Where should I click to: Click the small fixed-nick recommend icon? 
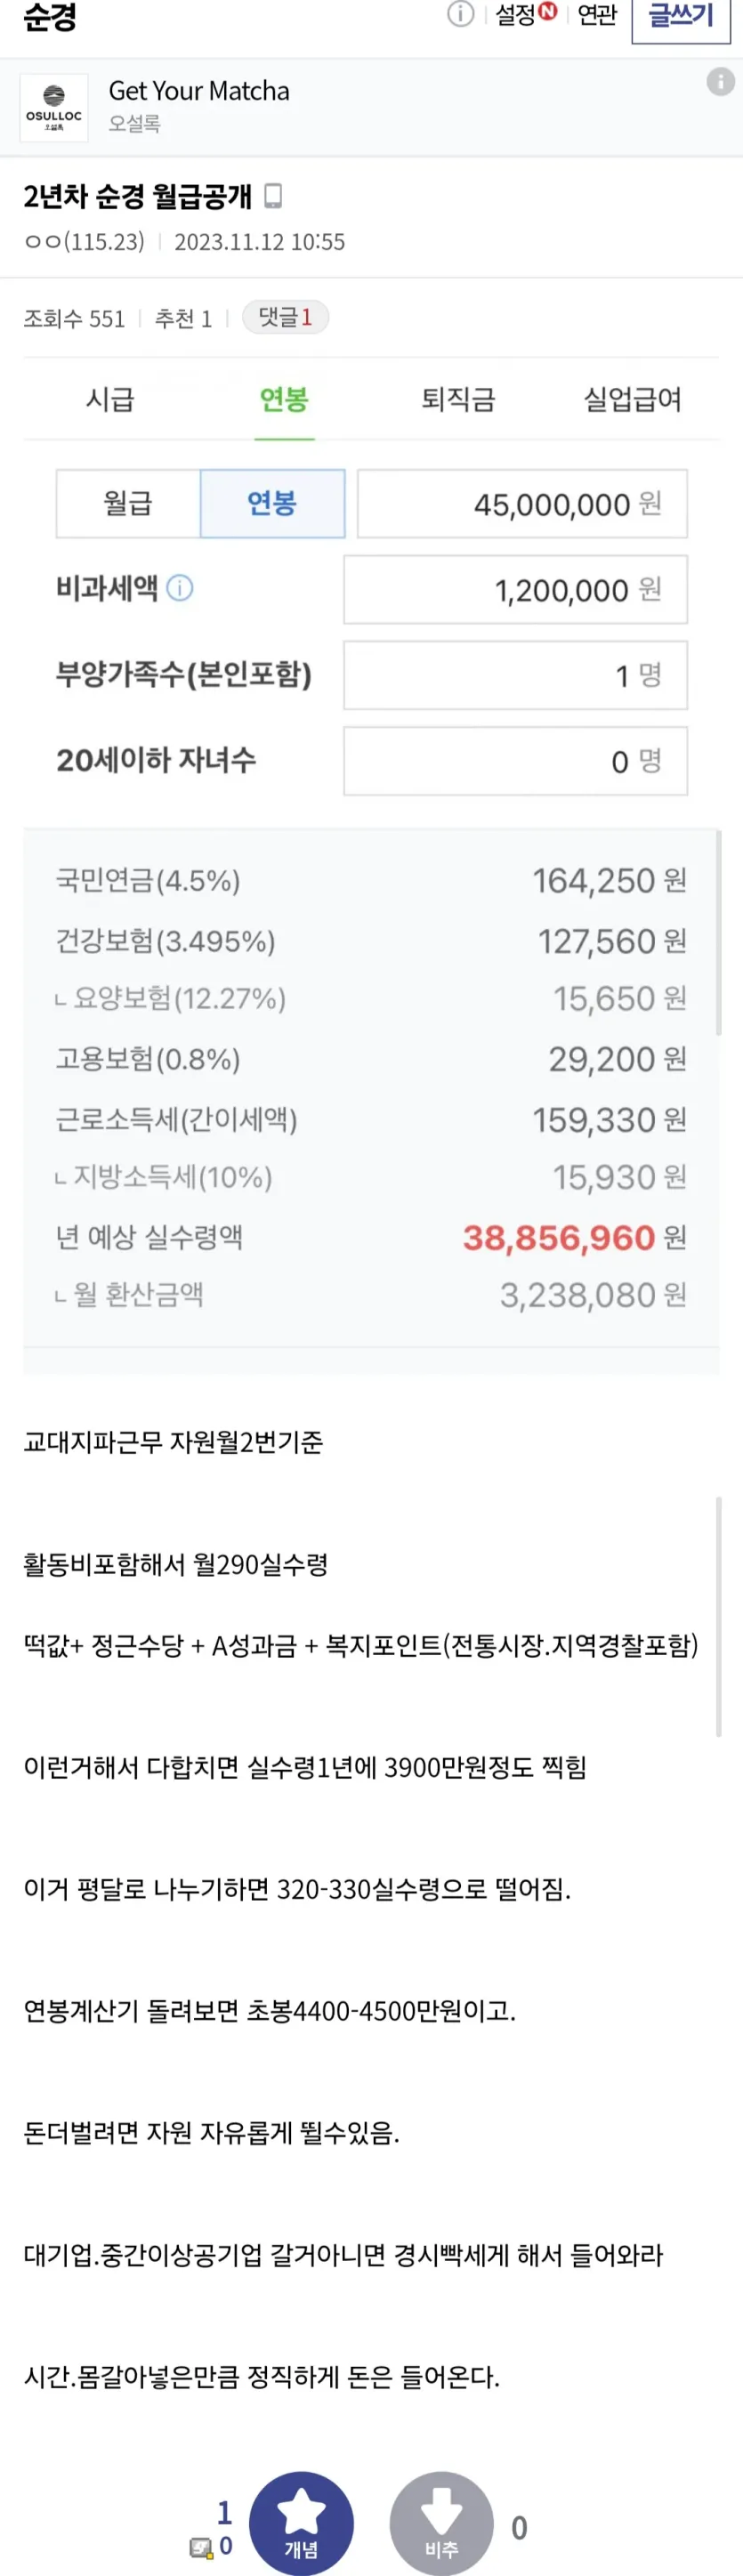click(x=202, y=2547)
